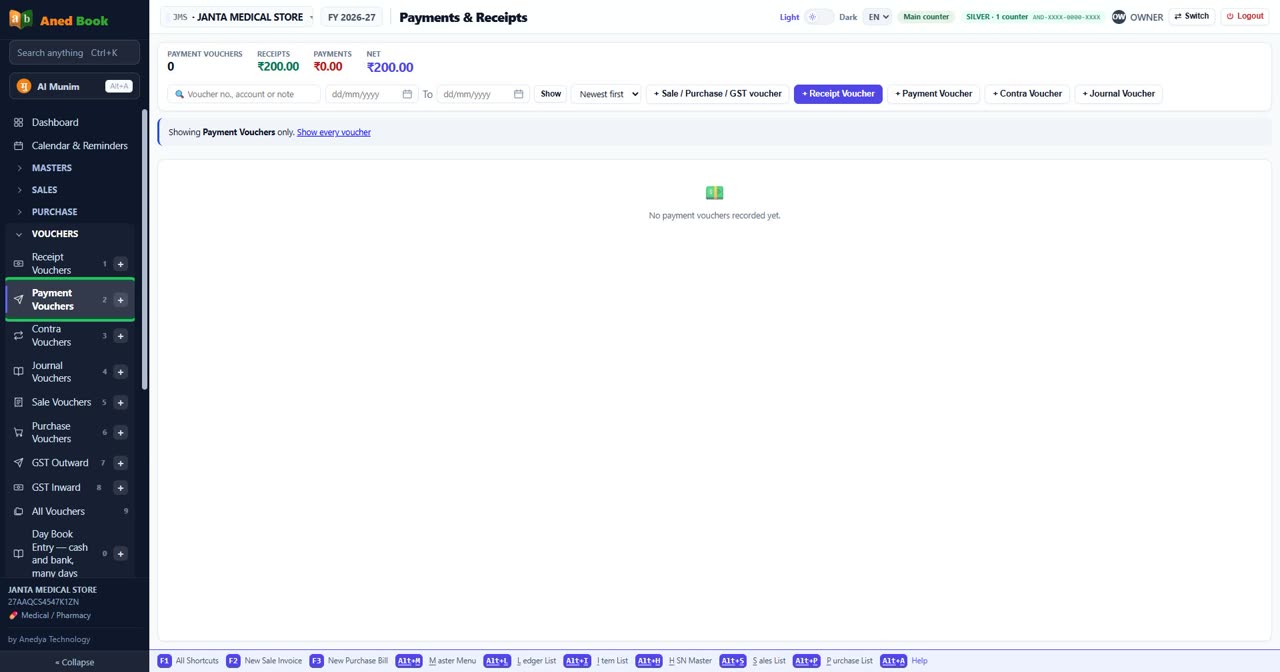Open the calendar picker in the start date field
The width and height of the screenshot is (1280, 672).
(x=407, y=94)
